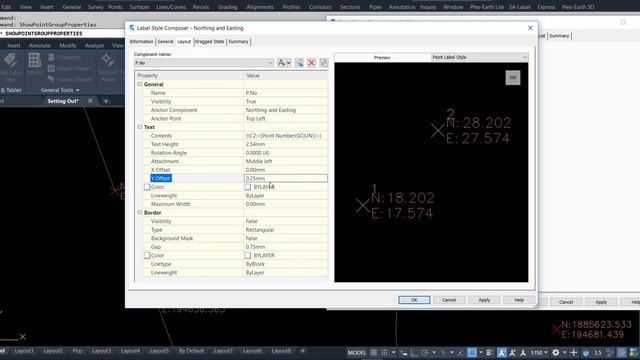
Task: Click Help in Label Style Composer
Action: (519, 300)
